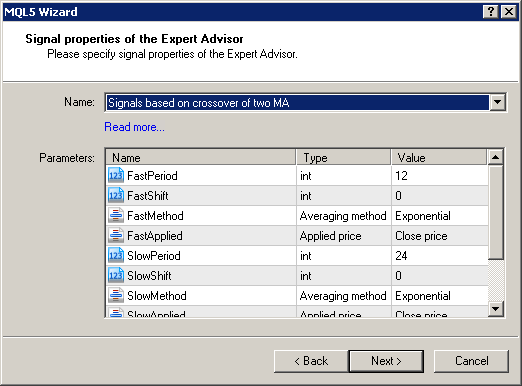Click the SlowMethod enum parameter icon
Image resolution: width=522 pixels, height=386 pixels.
(x=116, y=295)
